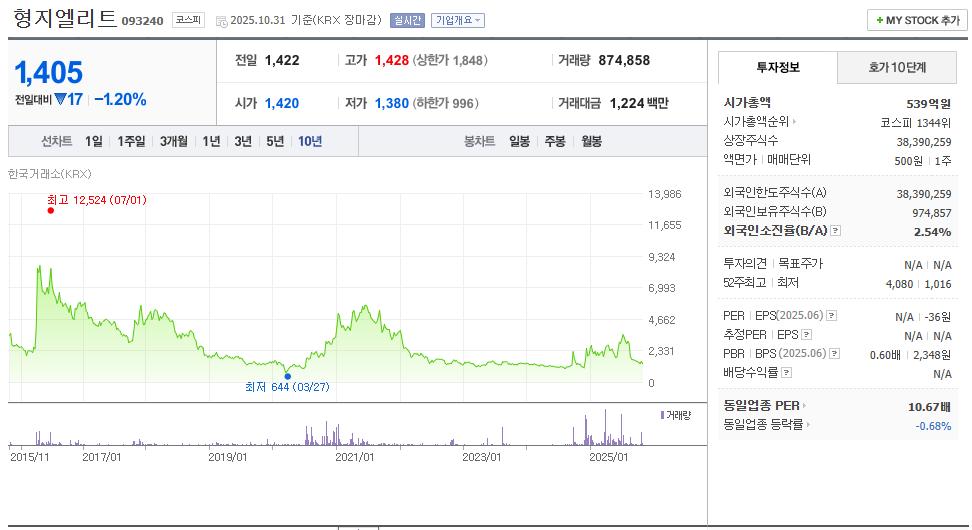The height and width of the screenshot is (530, 972).
Task: Click stock code 093240
Action: click(x=143, y=21)
